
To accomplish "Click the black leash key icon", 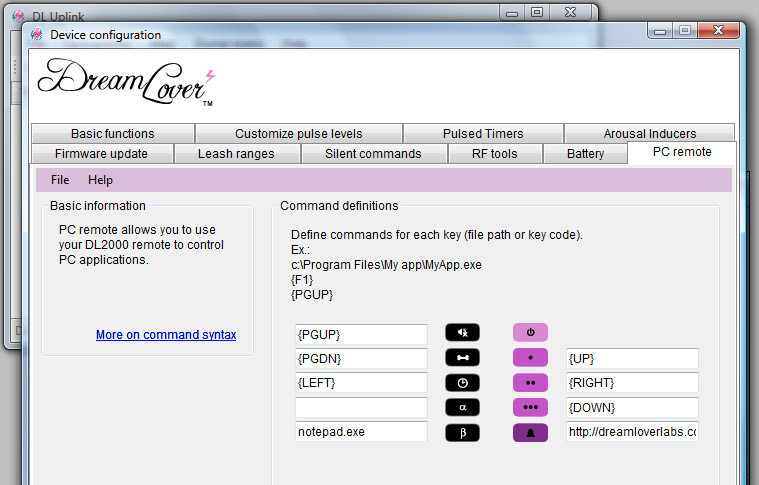I will pos(462,358).
